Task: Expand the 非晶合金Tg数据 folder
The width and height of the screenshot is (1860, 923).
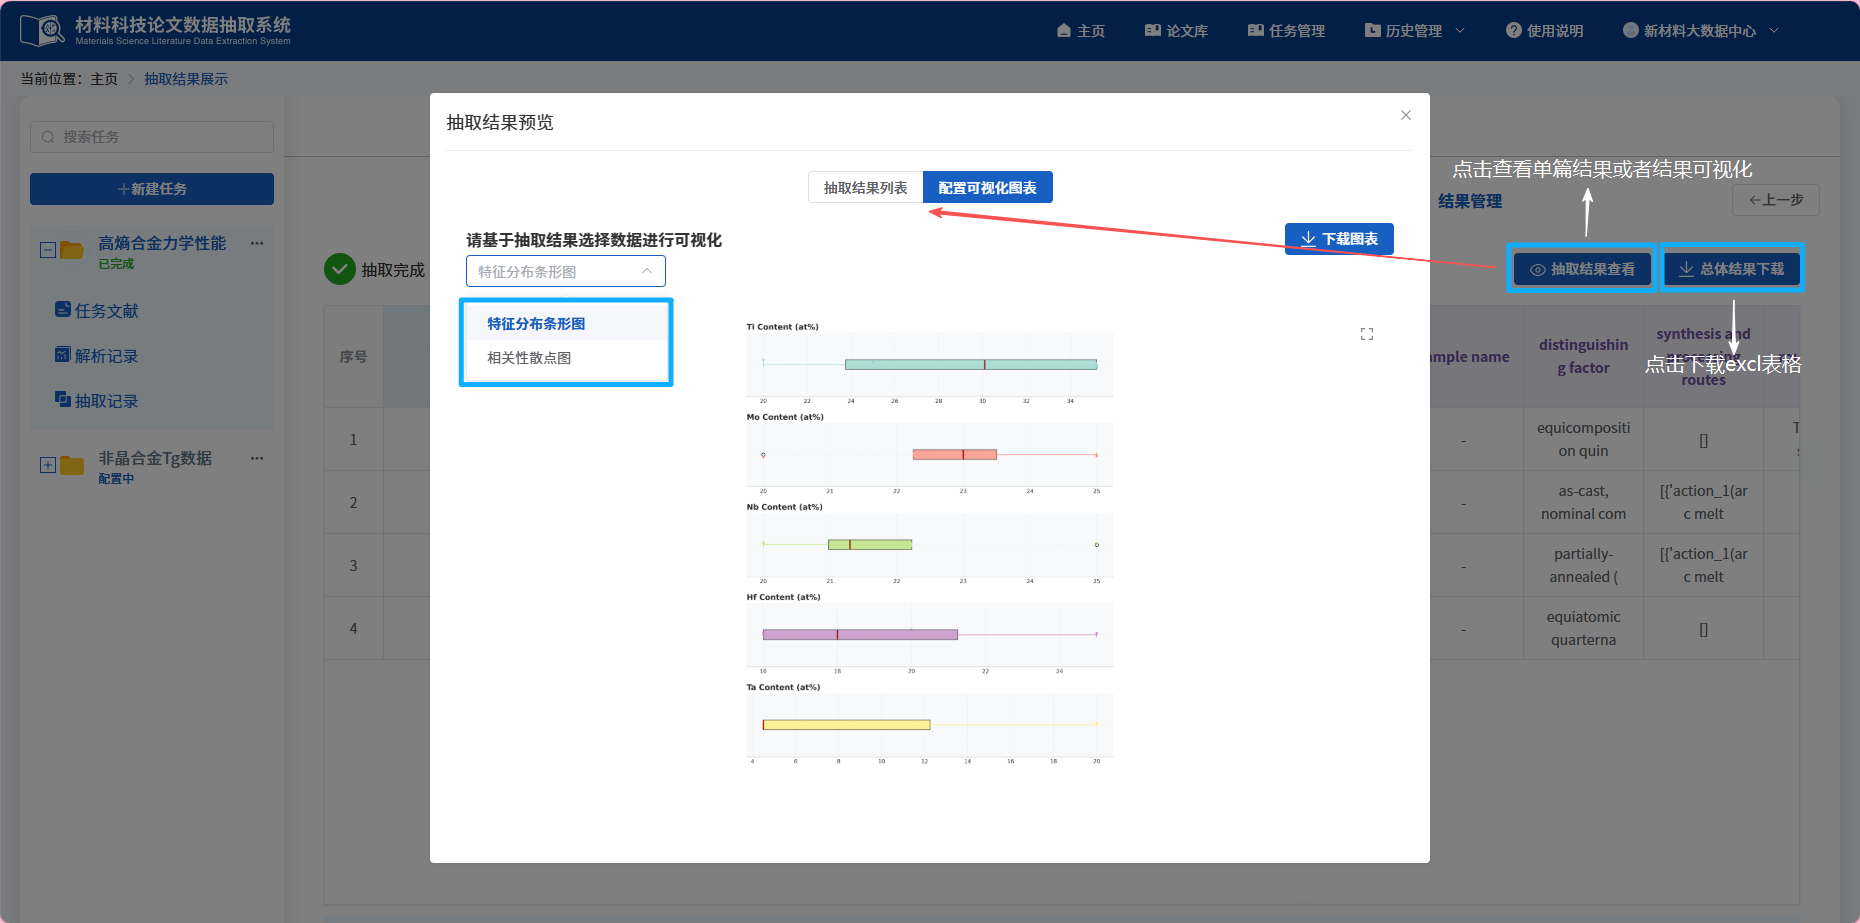Action: click(x=47, y=464)
